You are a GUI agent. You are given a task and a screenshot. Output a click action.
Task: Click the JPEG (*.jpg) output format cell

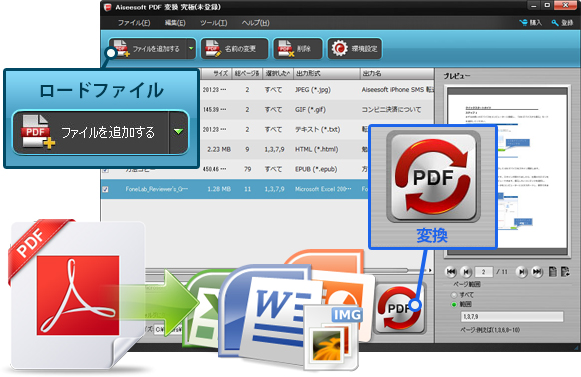pos(313,90)
